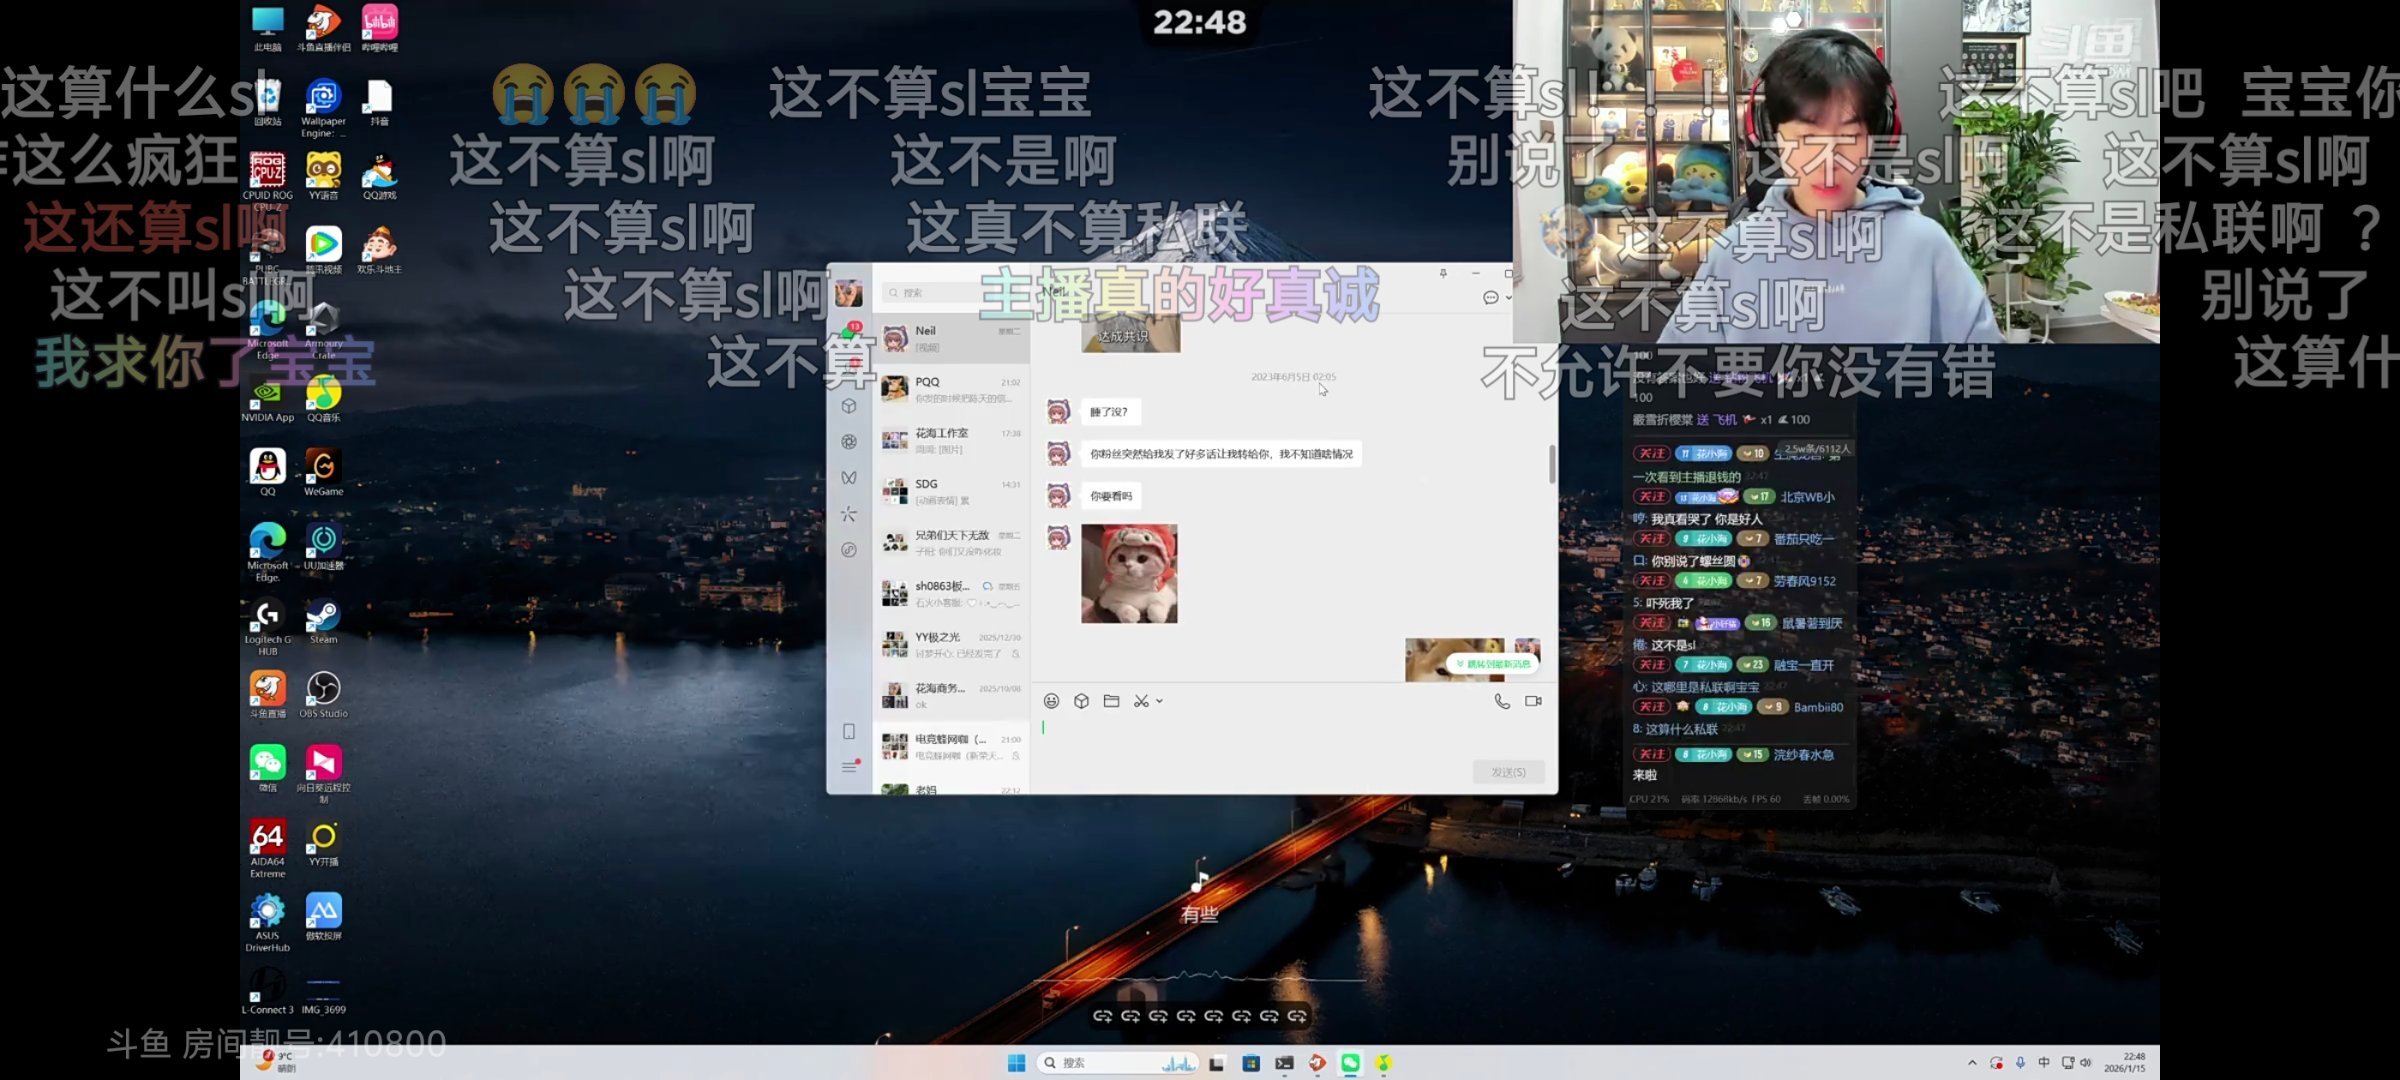Open WeChat from the taskbar

1352,1063
